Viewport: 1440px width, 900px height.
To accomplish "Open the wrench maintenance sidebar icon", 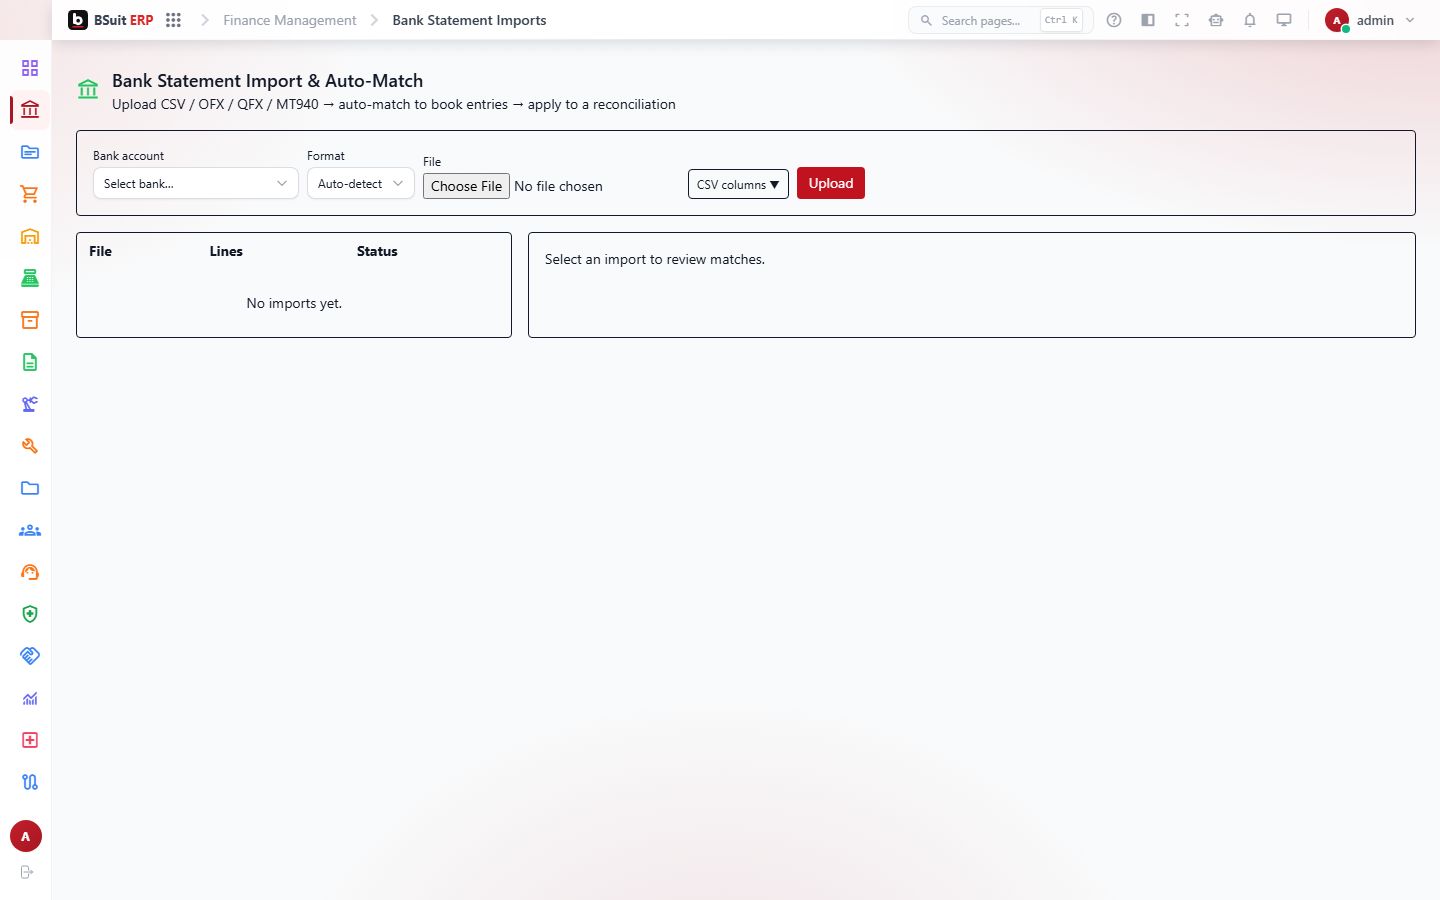I will [x=30, y=446].
